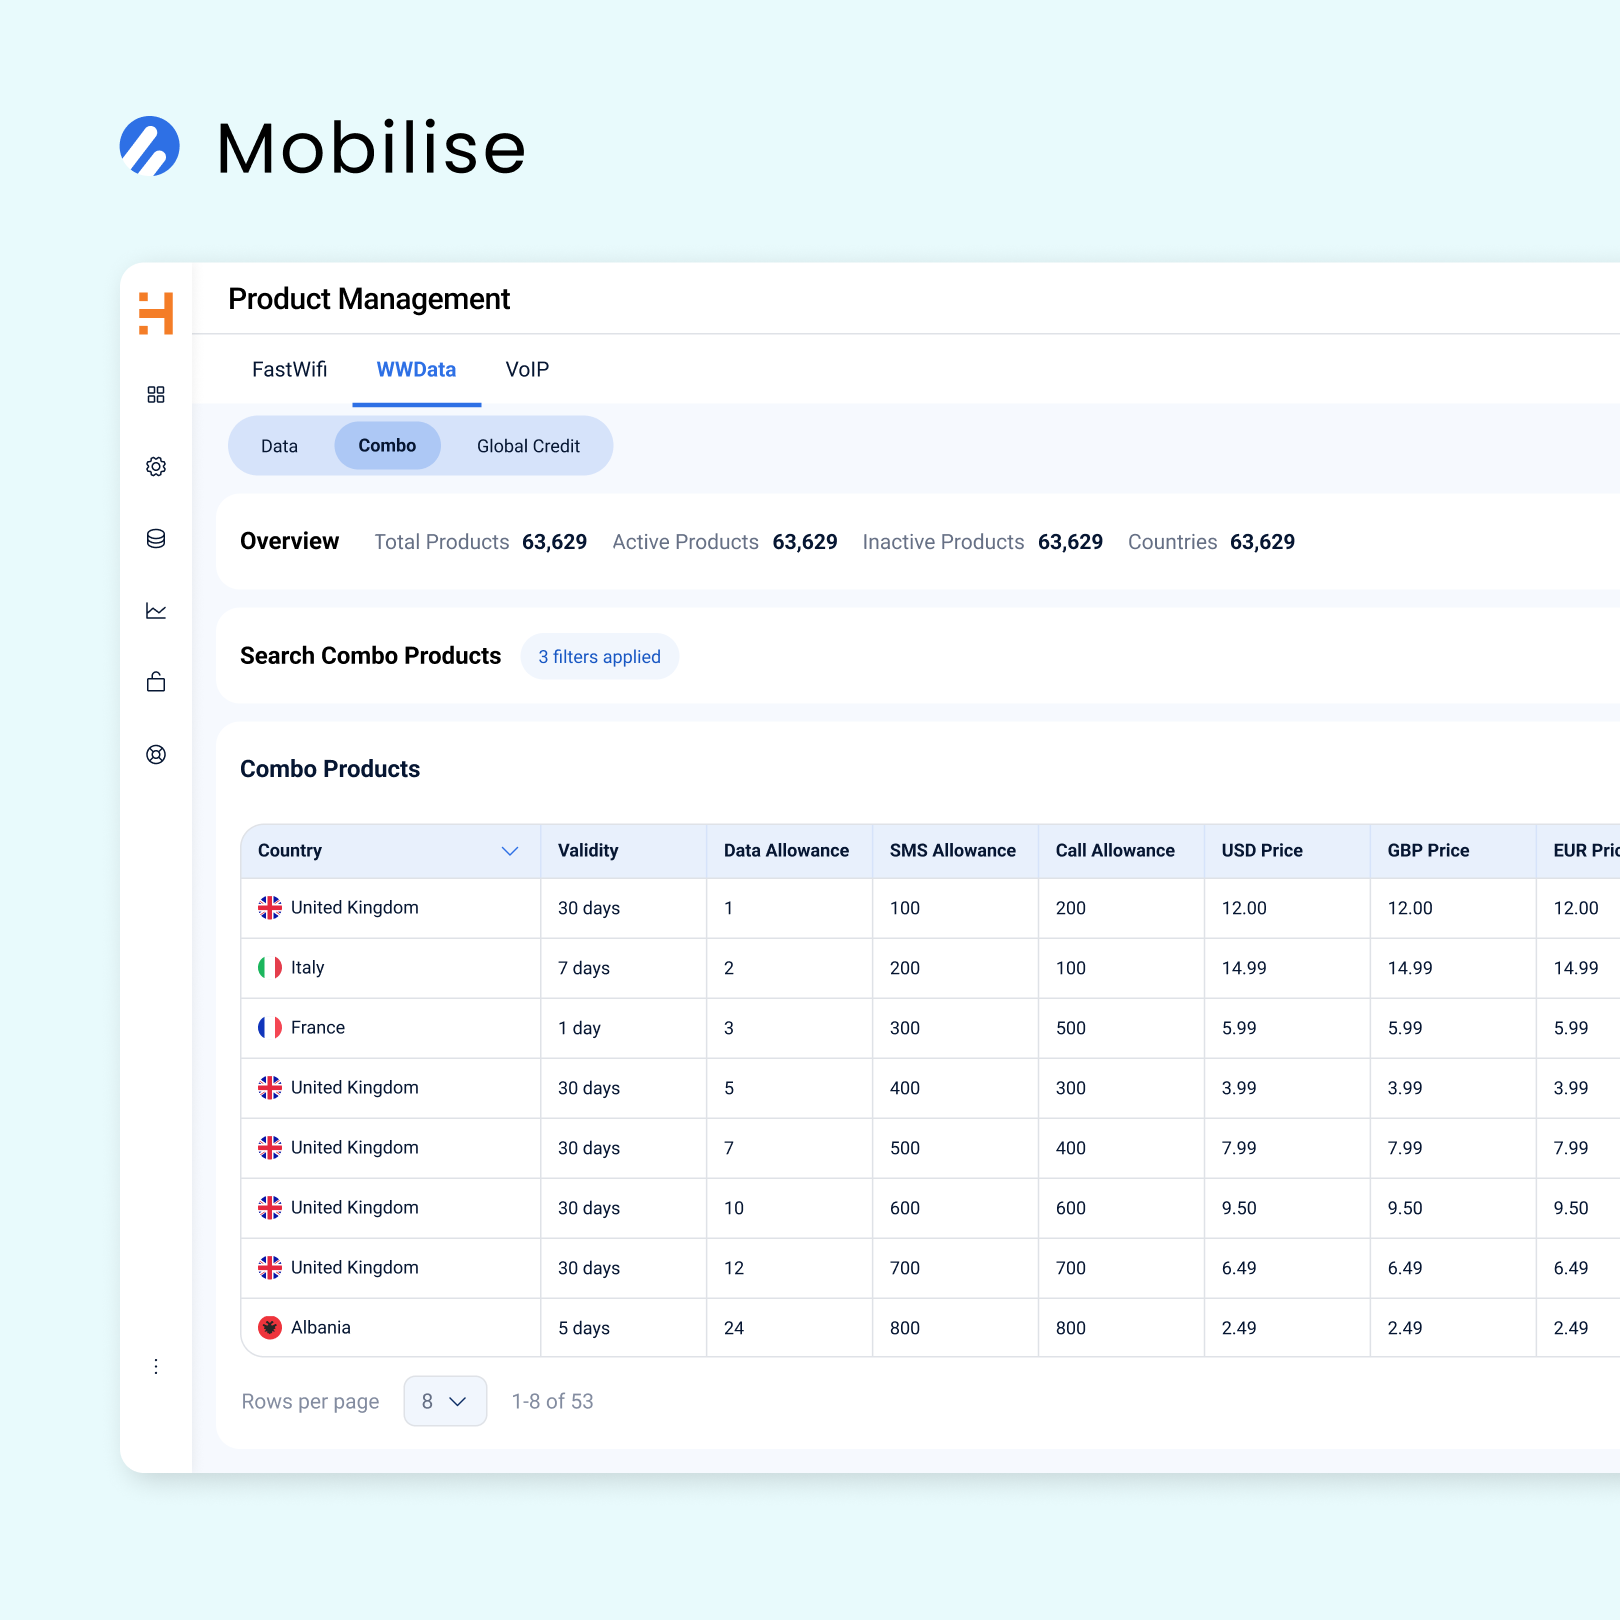Switch to Global Credit segment
The image size is (1620, 1620).
click(528, 446)
